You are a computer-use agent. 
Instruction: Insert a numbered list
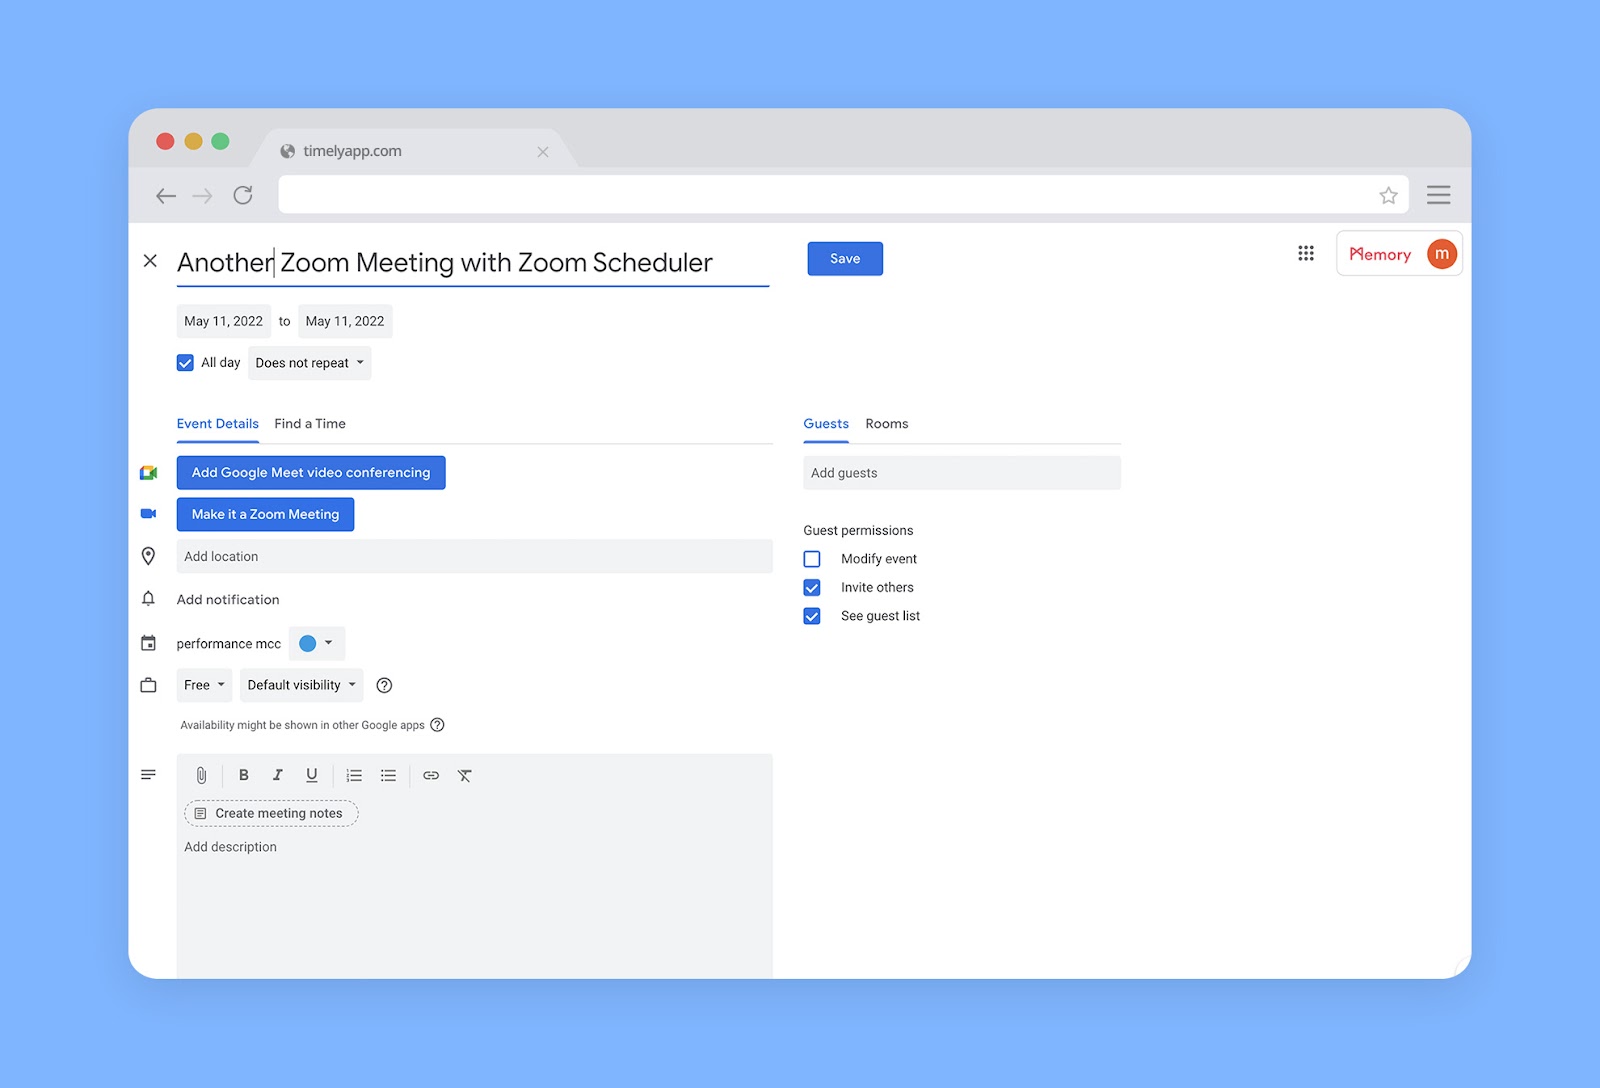click(x=354, y=775)
